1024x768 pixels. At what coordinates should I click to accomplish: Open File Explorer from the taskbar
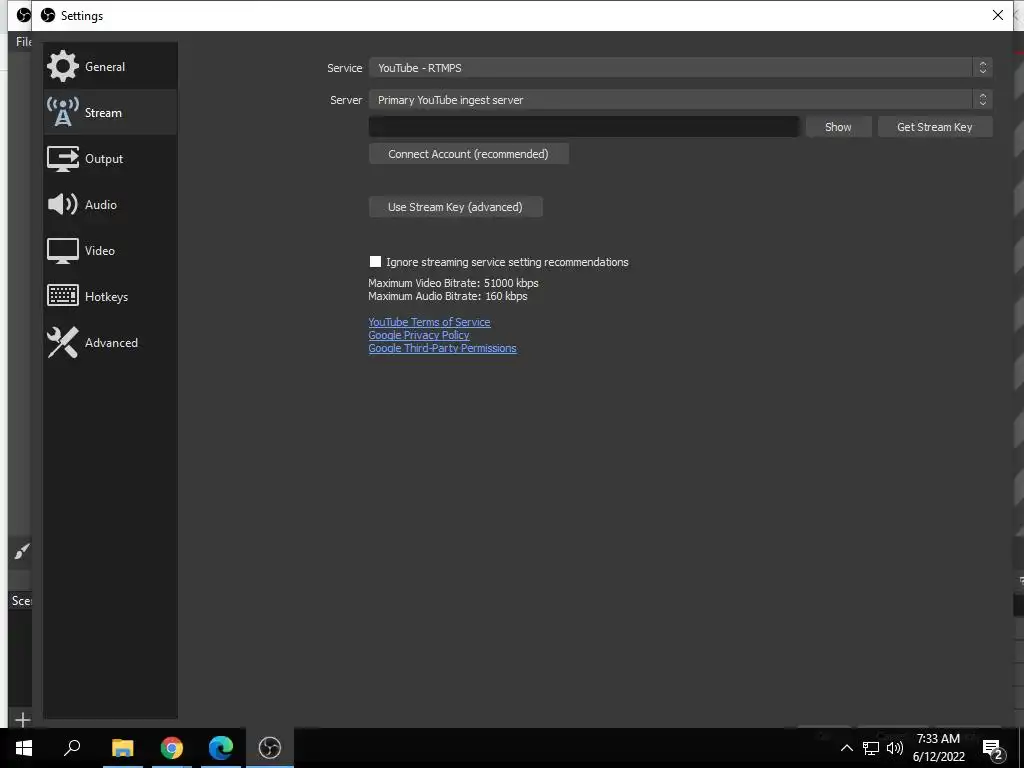pyautogui.click(x=122, y=748)
